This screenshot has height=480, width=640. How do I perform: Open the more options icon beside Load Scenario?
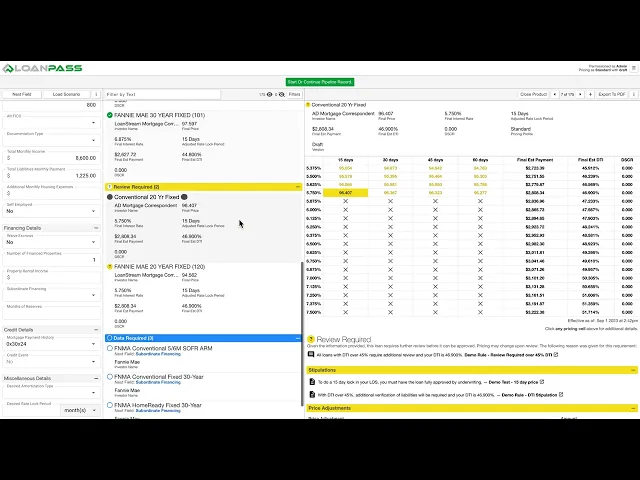click(96, 94)
